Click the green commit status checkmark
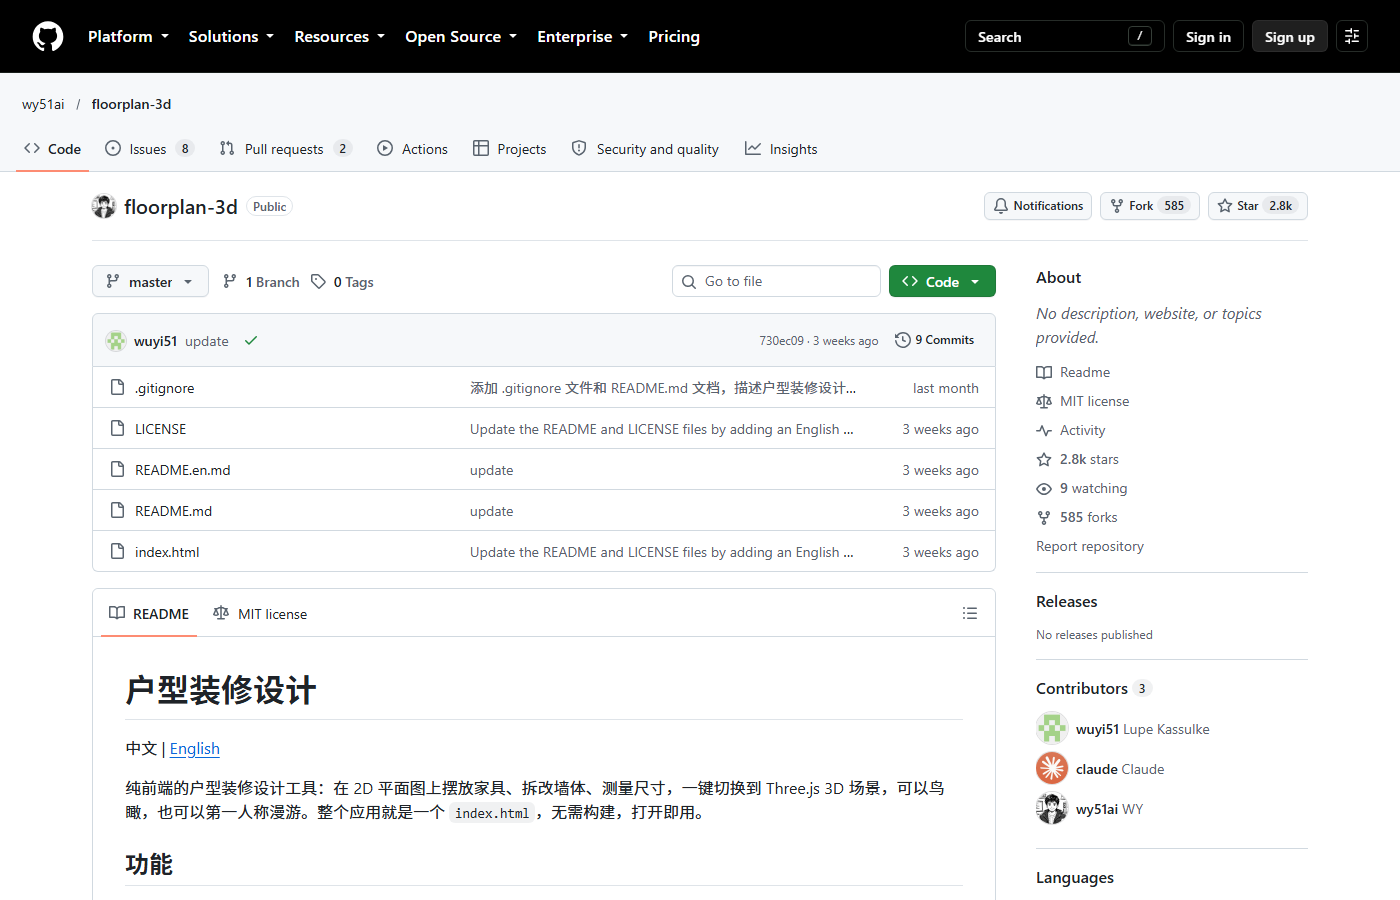This screenshot has height=900, width=1400. (x=251, y=340)
